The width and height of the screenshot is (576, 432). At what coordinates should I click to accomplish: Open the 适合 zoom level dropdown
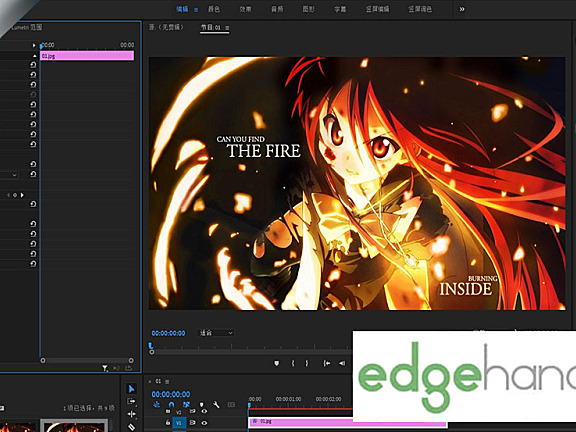[x=216, y=333]
